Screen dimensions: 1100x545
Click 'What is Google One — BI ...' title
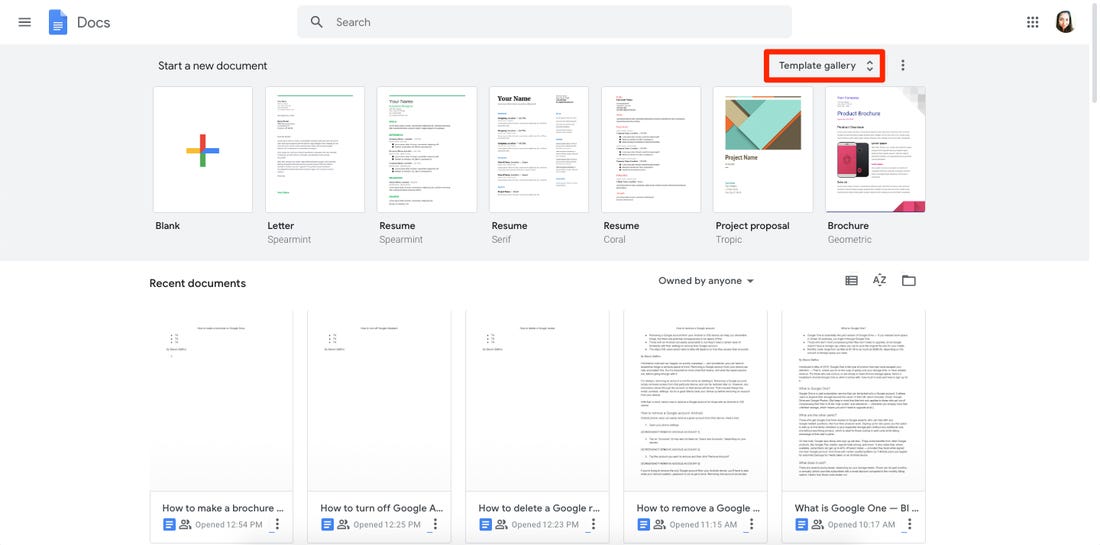pos(856,508)
